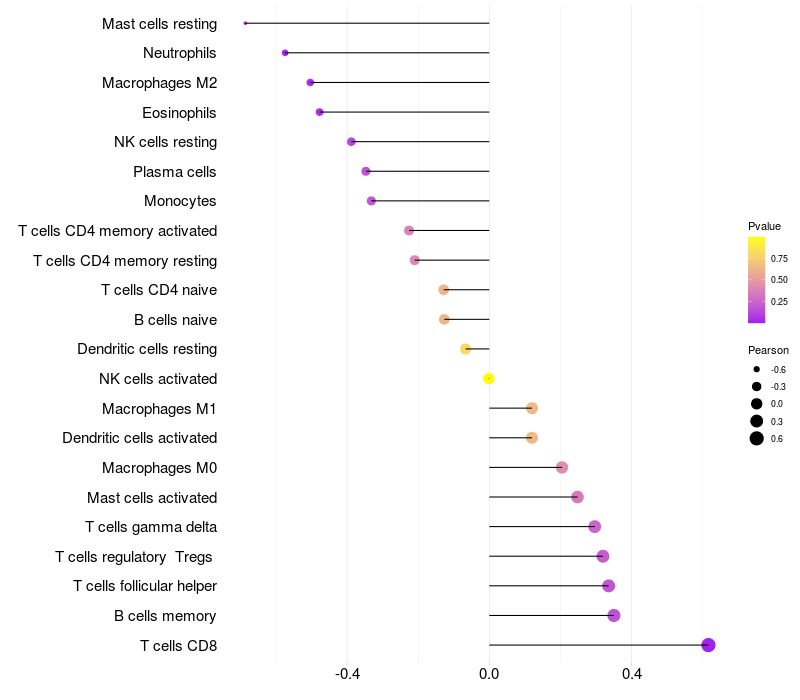The image size is (800, 700).
Task: Click the Mast cells resting data point
Action: 245,23
